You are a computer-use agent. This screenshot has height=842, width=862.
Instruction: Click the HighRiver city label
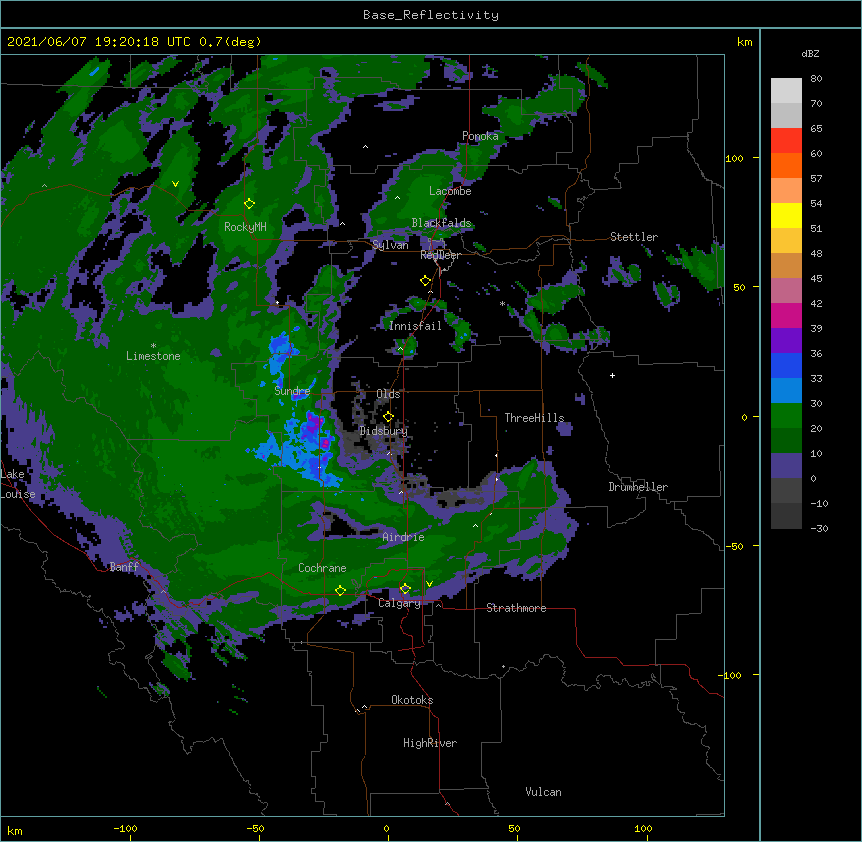click(430, 743)
